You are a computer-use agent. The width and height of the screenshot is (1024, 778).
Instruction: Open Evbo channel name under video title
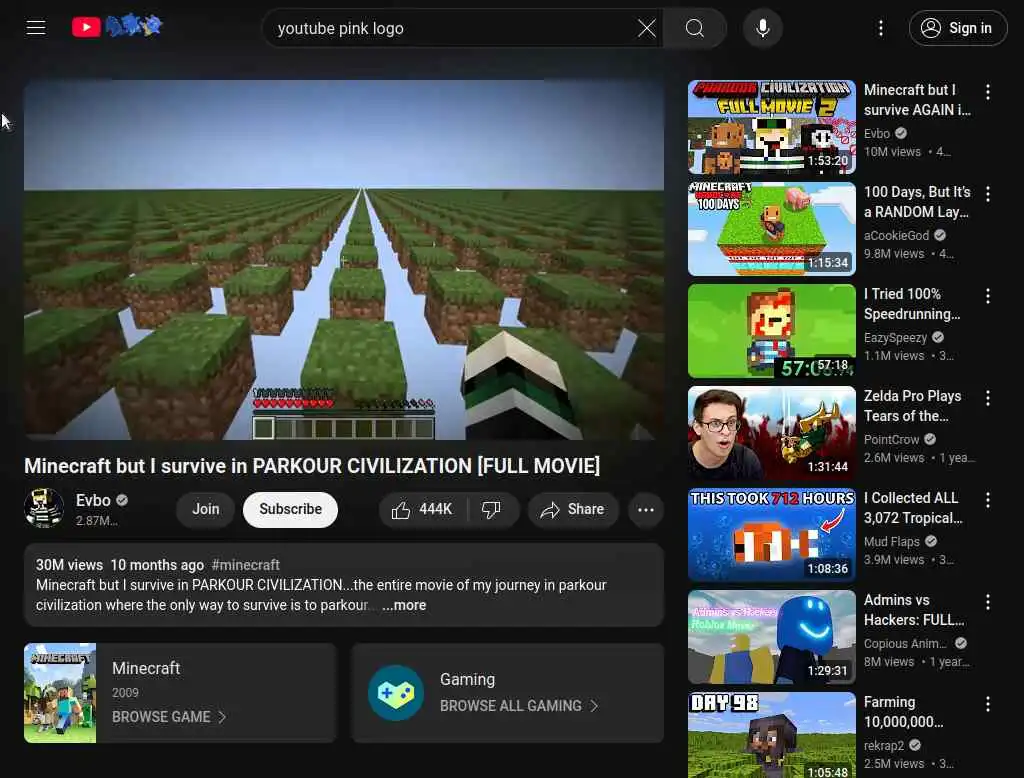coord(93,500)
